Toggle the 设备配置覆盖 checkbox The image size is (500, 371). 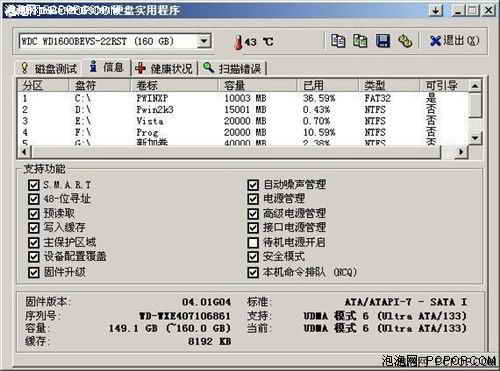(34, 257)
